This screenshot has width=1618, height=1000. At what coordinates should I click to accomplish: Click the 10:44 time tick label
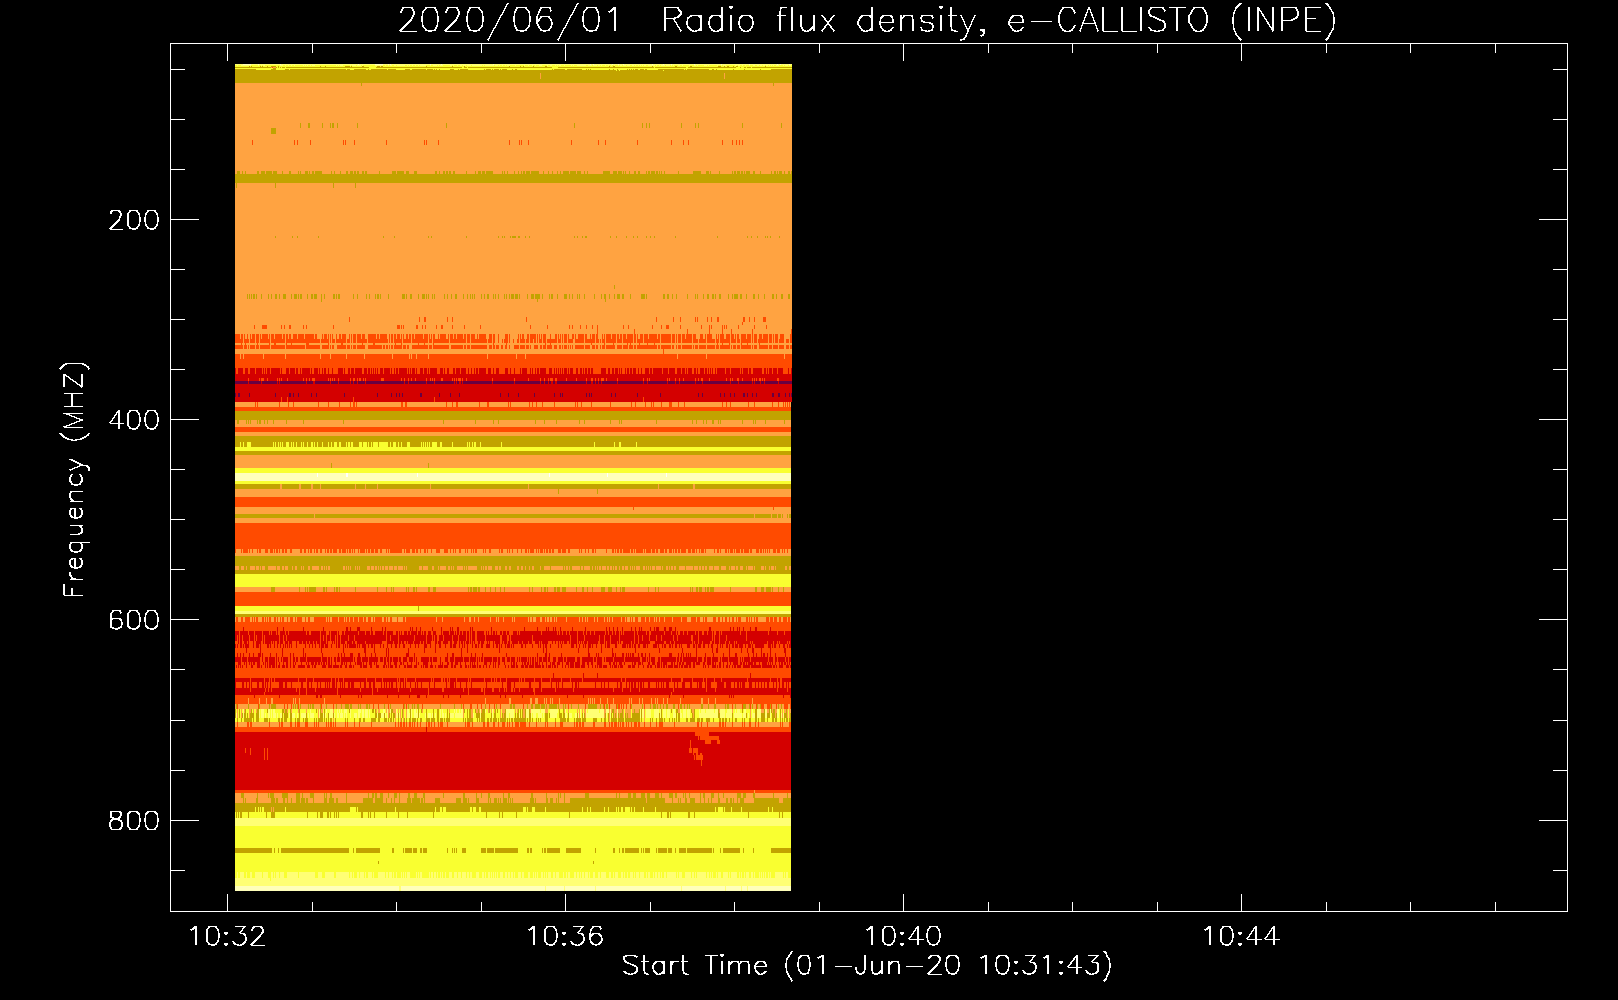tap(1241, 937)
